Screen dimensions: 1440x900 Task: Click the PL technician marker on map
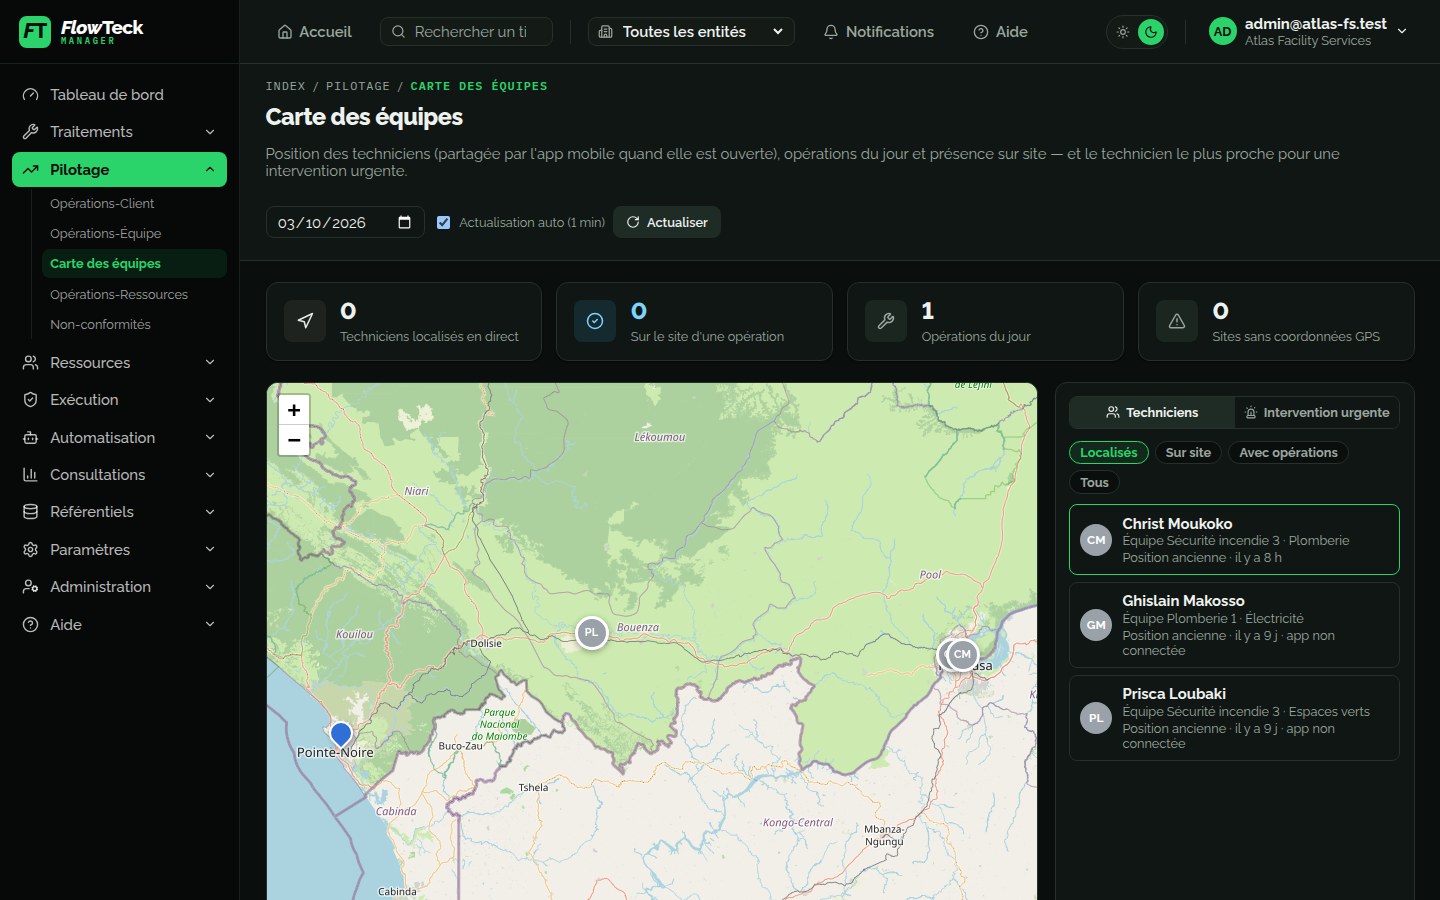(x=592, y=632)
